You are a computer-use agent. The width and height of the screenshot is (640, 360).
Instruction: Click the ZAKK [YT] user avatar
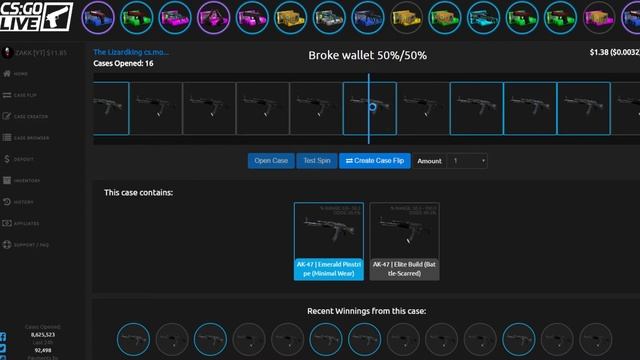7,53
